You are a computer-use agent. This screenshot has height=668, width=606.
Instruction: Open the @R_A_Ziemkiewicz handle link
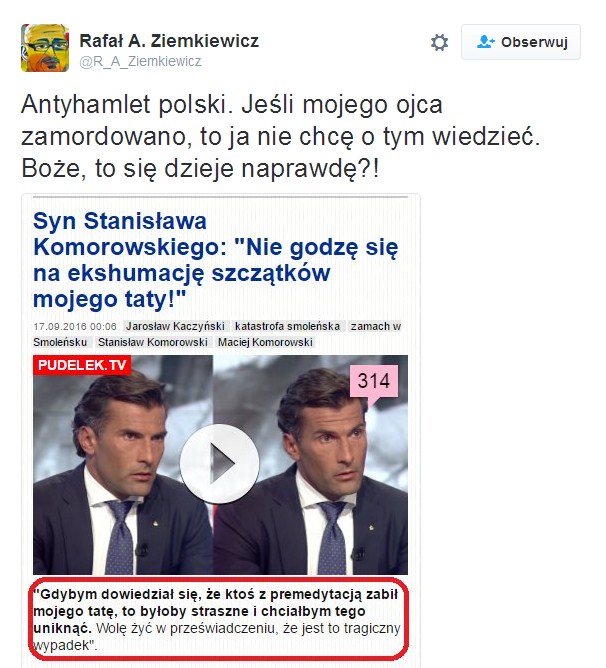click(x=140, y=61)
